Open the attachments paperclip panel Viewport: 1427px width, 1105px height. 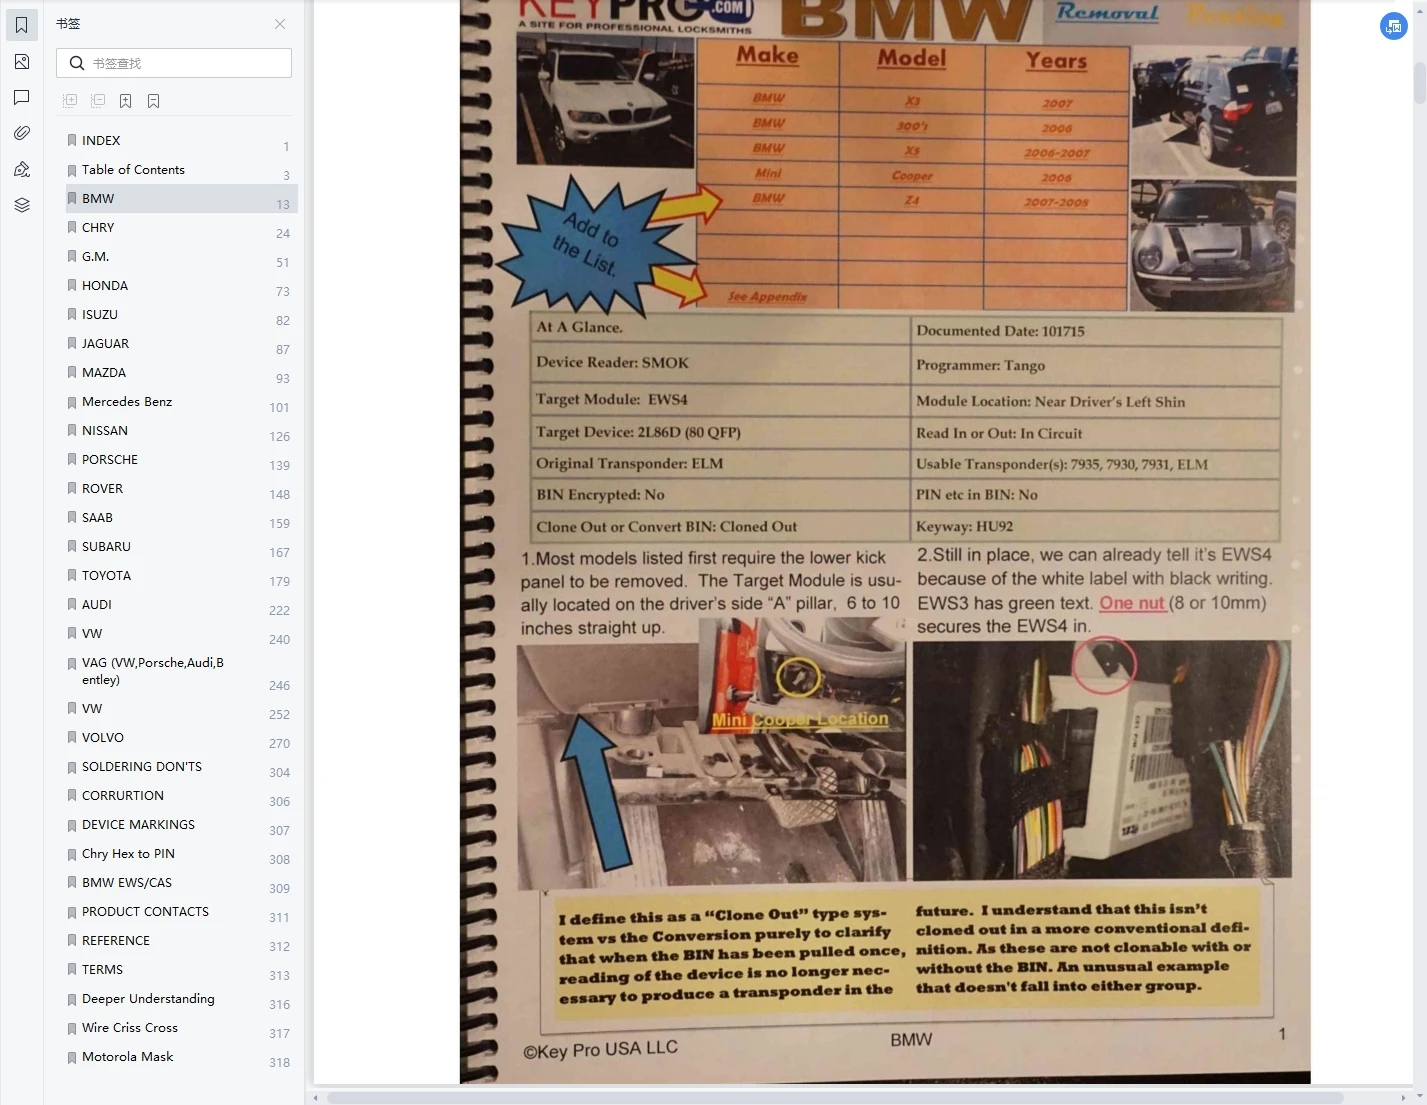pos(22,133)
